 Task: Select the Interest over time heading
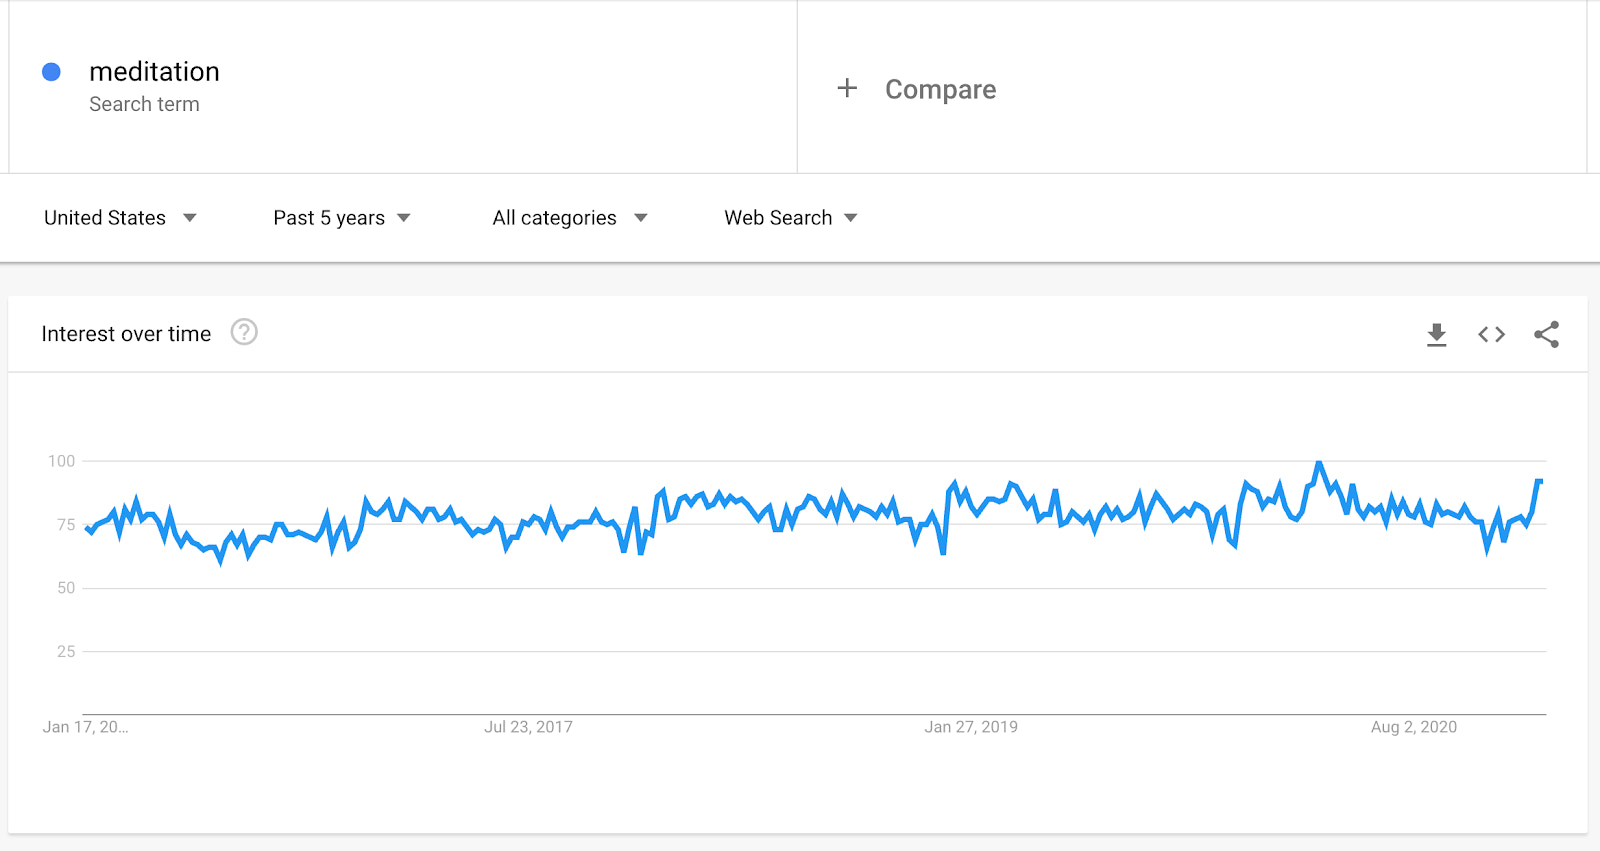[125, 333]
